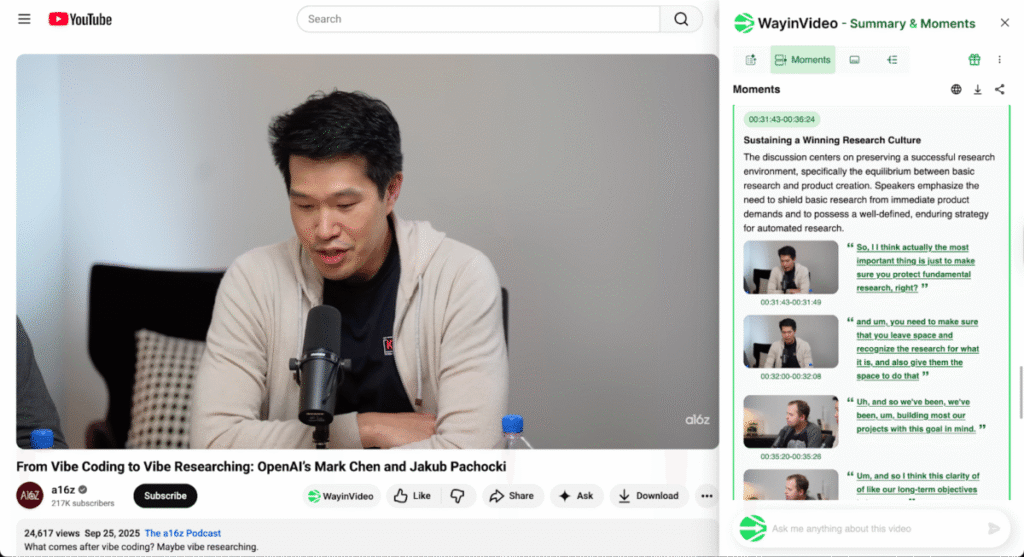Expand more actions under the video title
Screen dimensions: 1024x557
click(x=707, y=496)
